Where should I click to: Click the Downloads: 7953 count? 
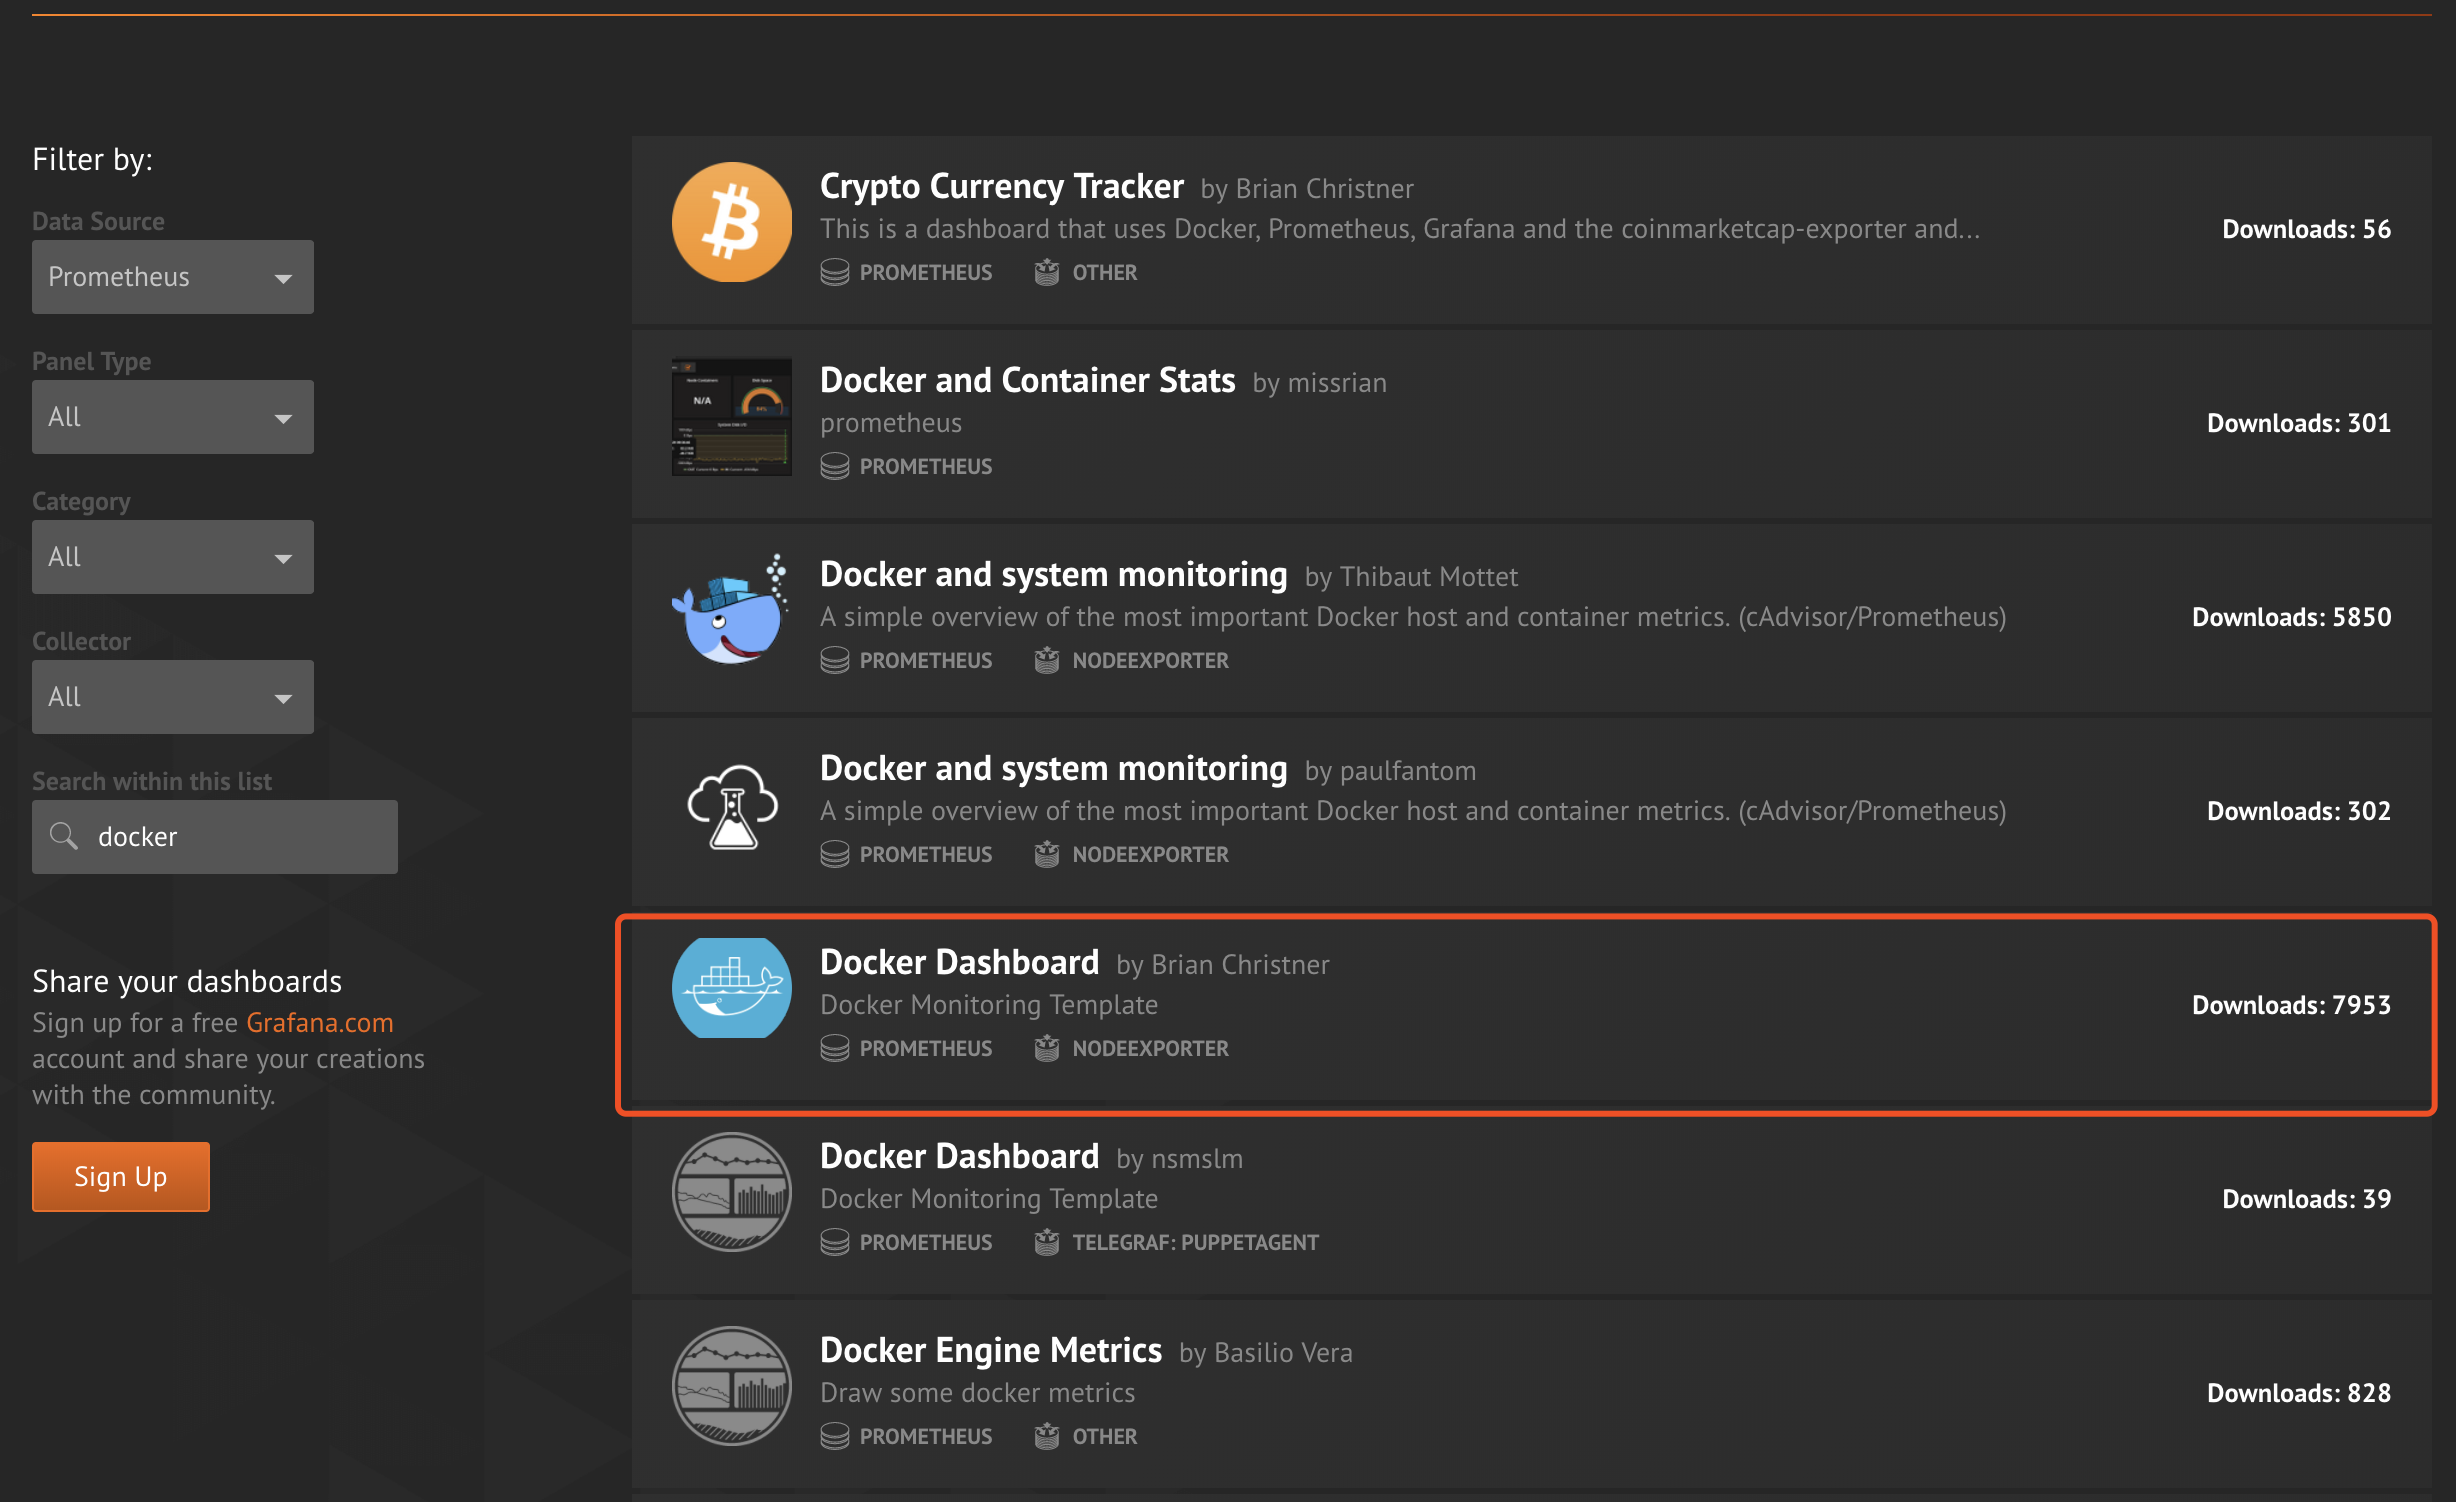click(x=2292, y=1005)
